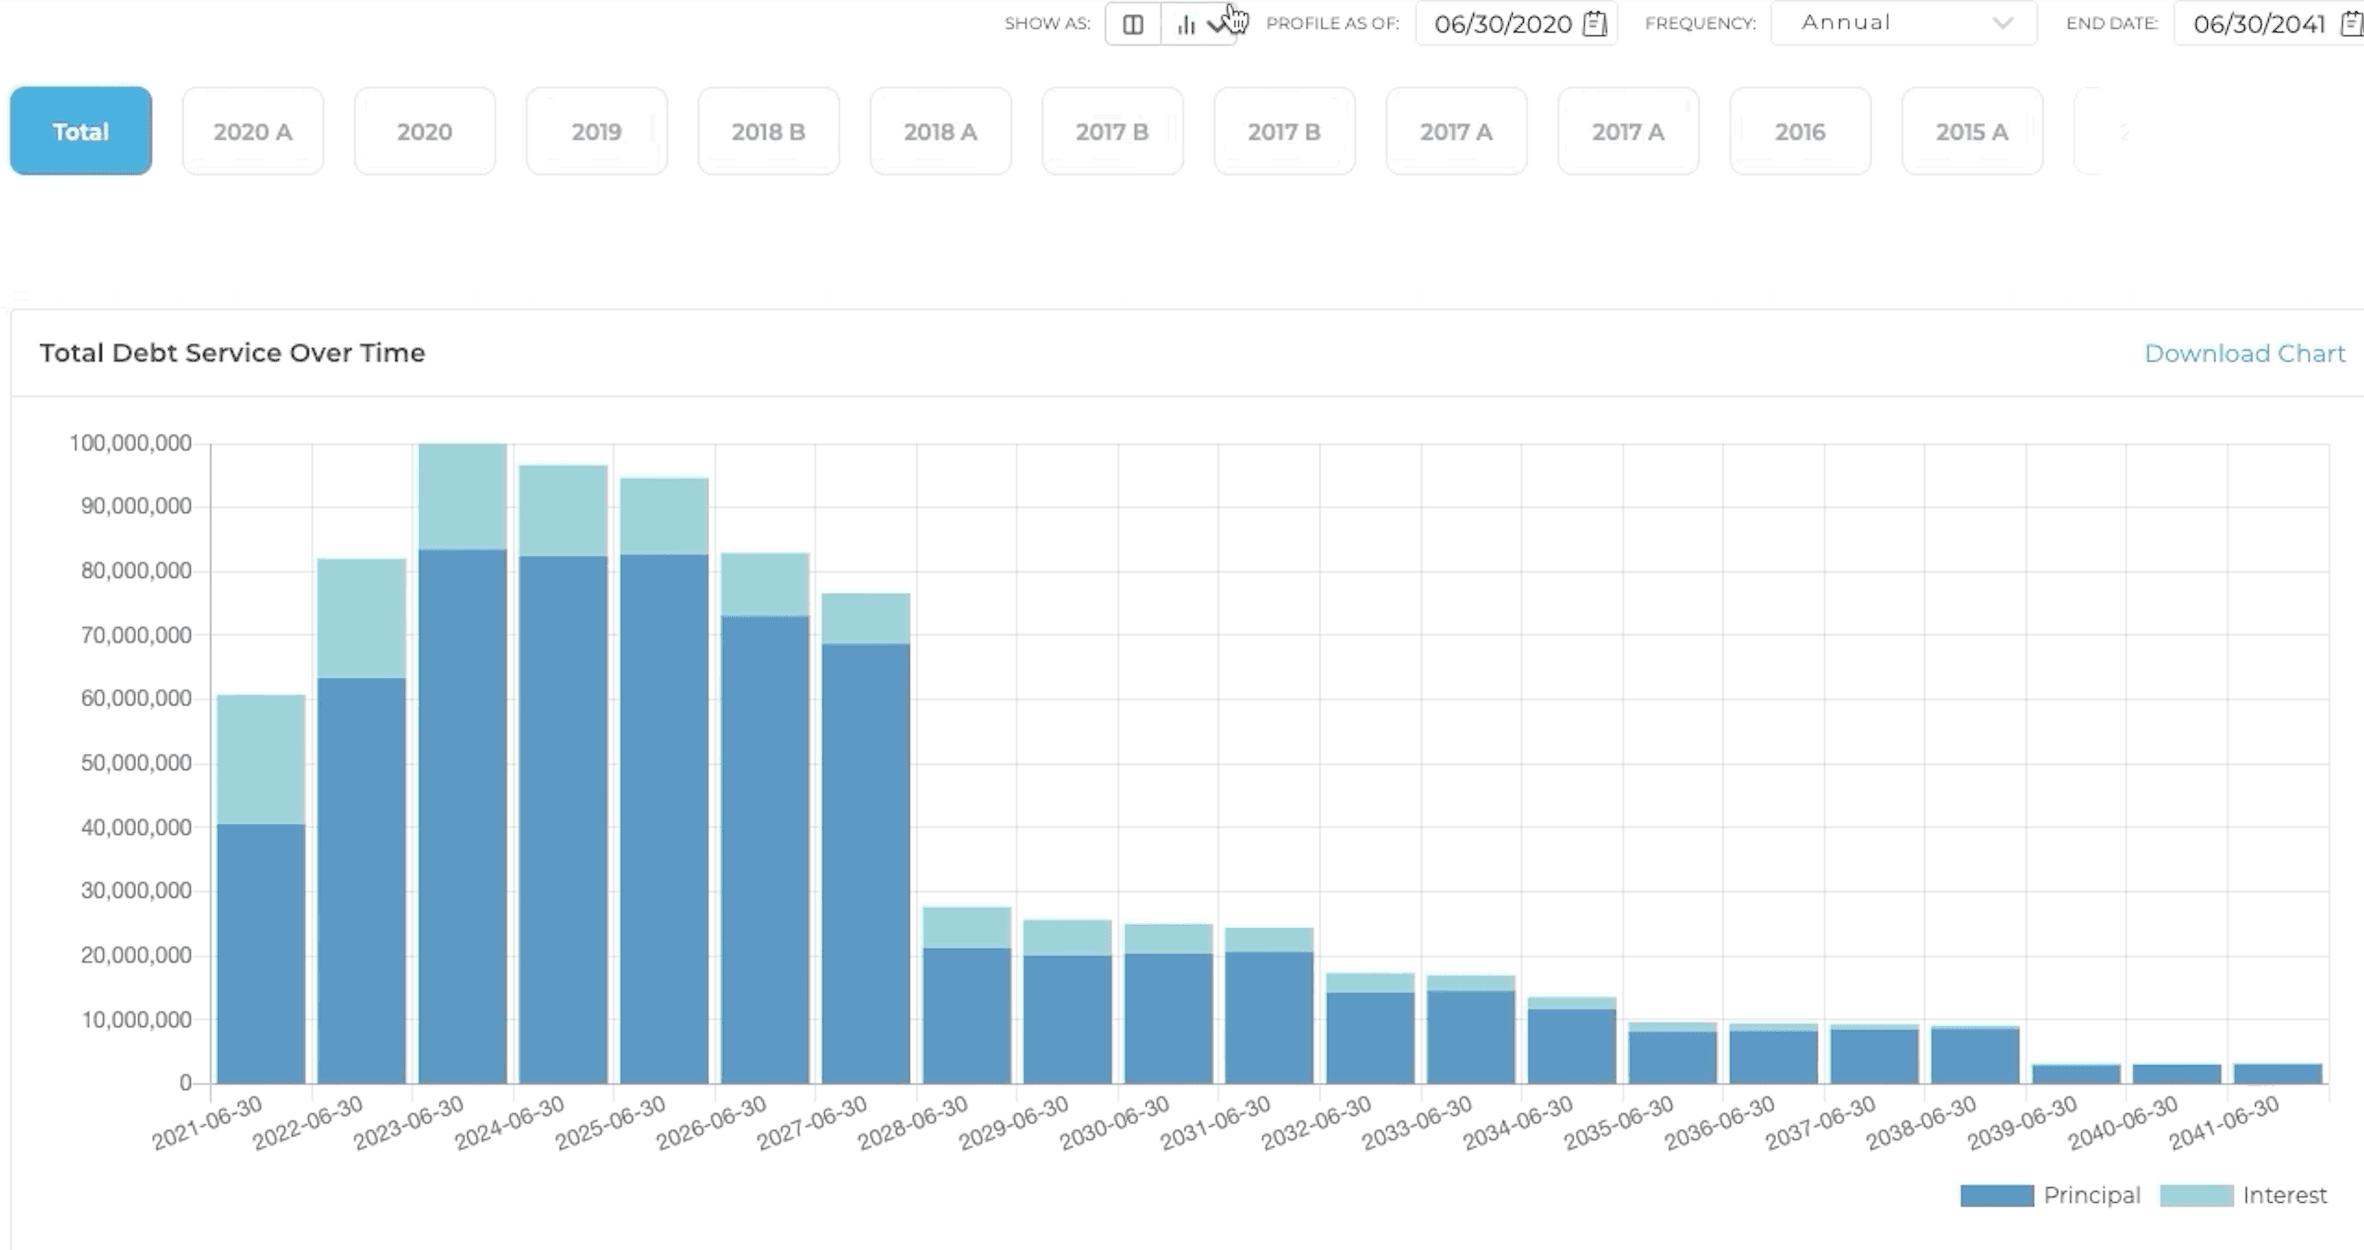Select the 2020 A series tab
The width and height of the screenshot is (2364, 1250).
coord(252,131)
